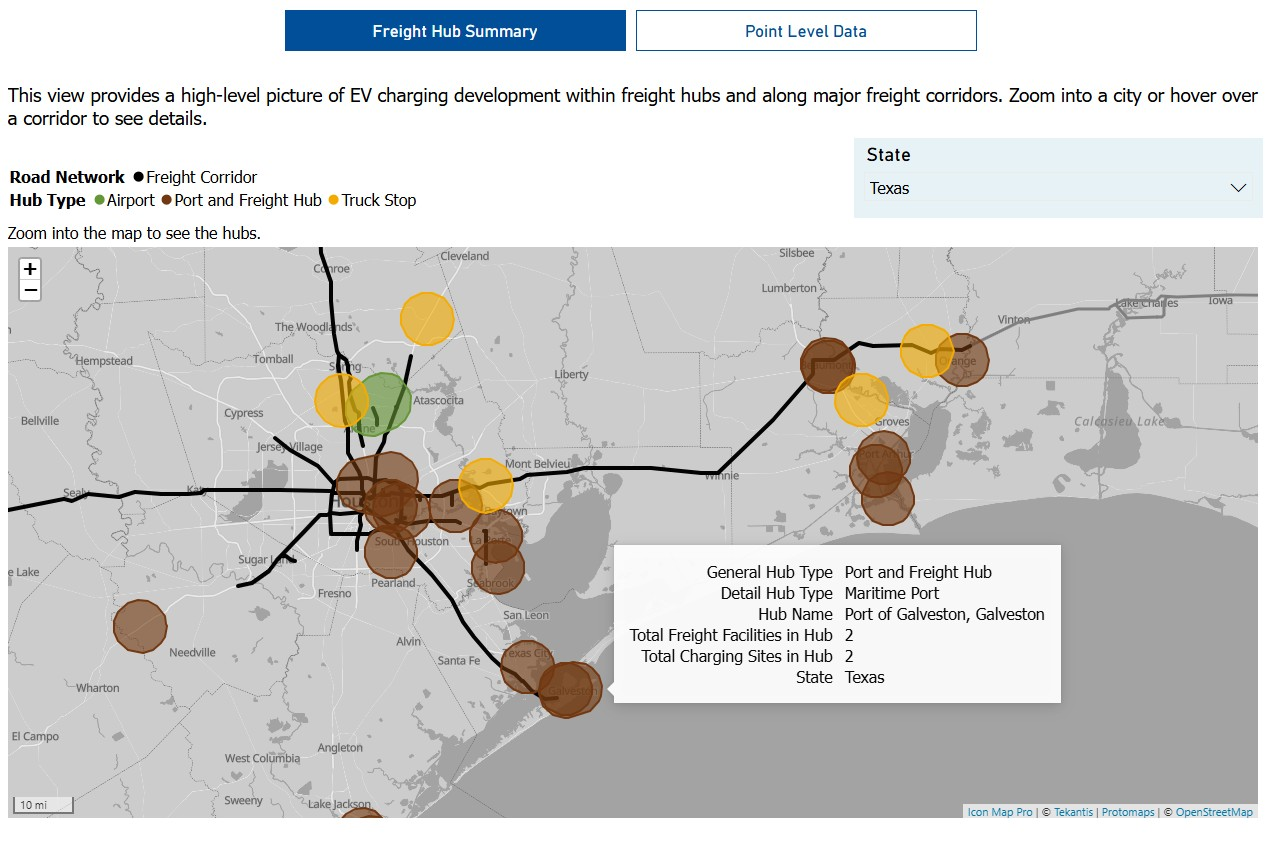Screen dimensions: 1270x862
Task: Click the Port of Galveston hub circle
Action: click(x=568, y=690)
